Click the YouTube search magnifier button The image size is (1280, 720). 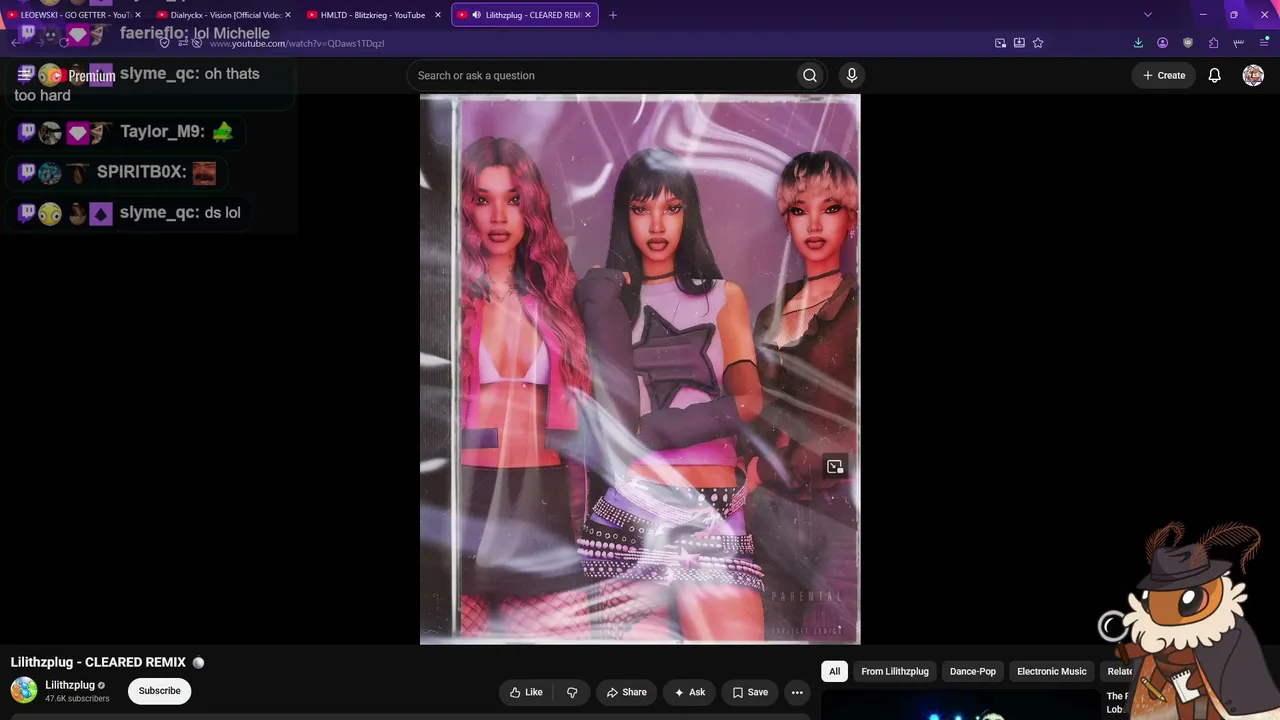click(810, 75)
